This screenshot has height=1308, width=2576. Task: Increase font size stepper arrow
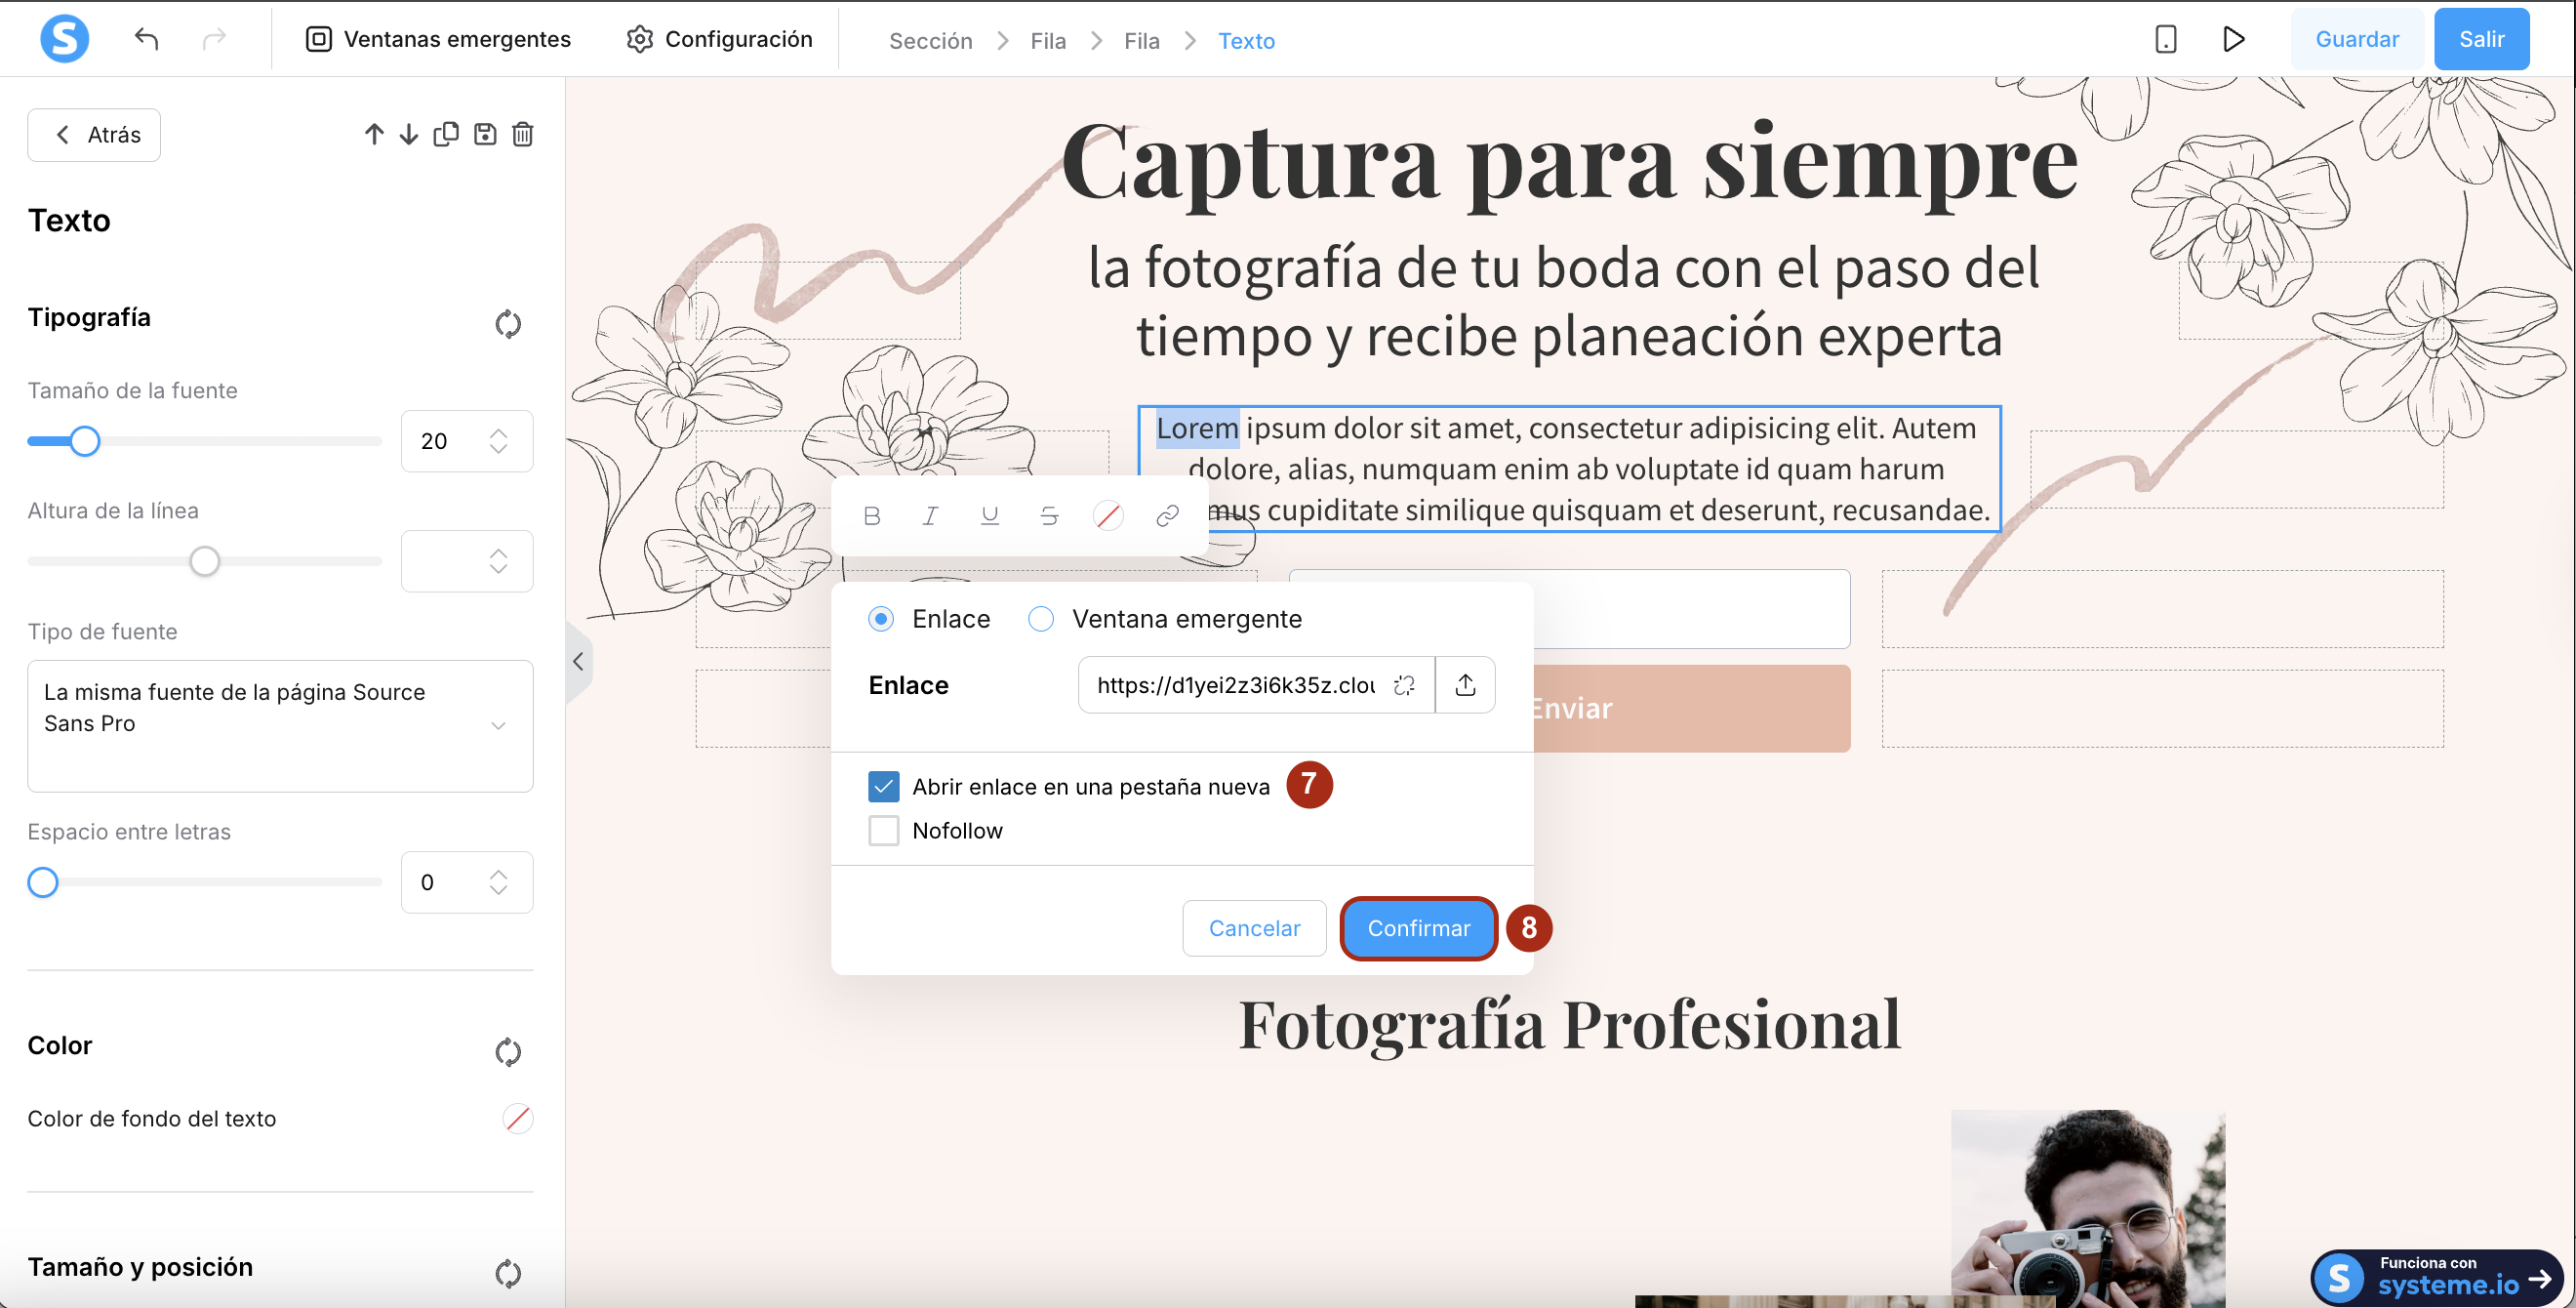coord(498,432)
